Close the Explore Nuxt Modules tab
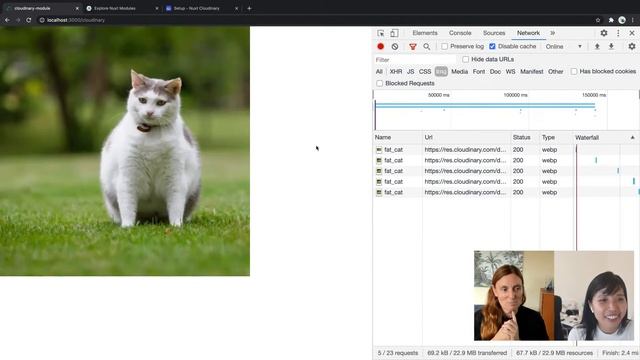This screenshot has width=640, height=360. (157, 8)
